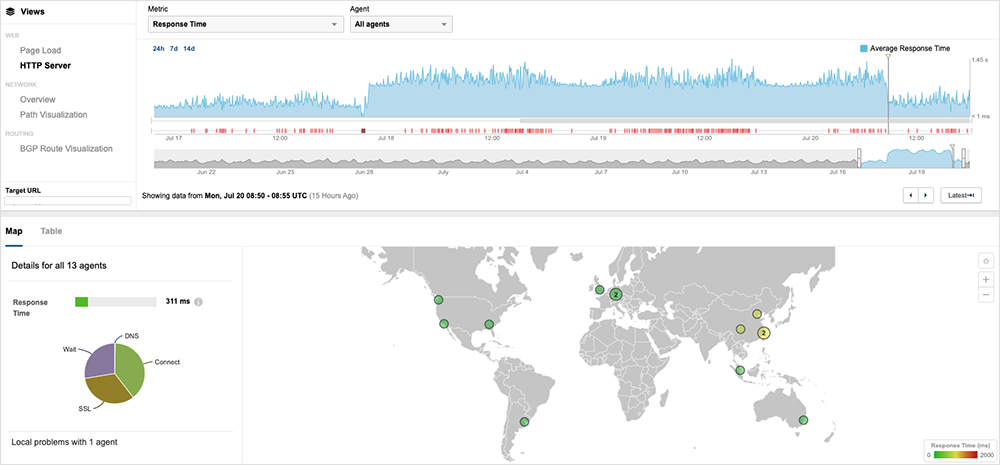The image size is (1000, 465).
Task: Zoom out on the map with minus button
Action: click(x=985, y=295)
